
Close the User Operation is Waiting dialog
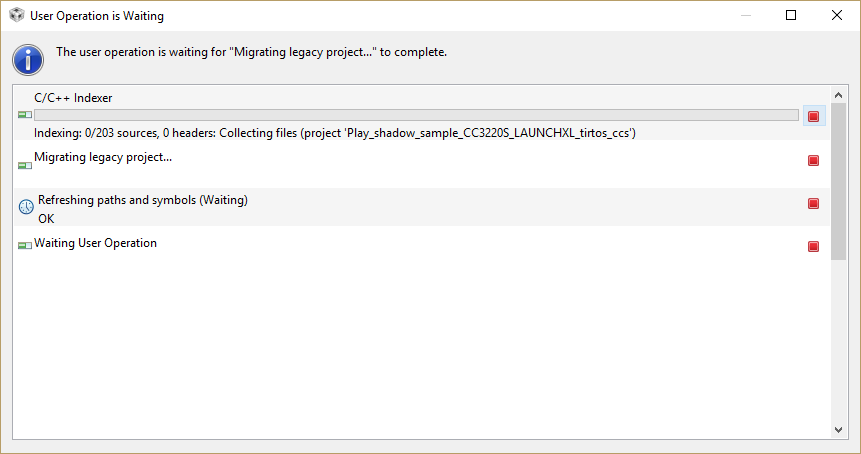837,16
